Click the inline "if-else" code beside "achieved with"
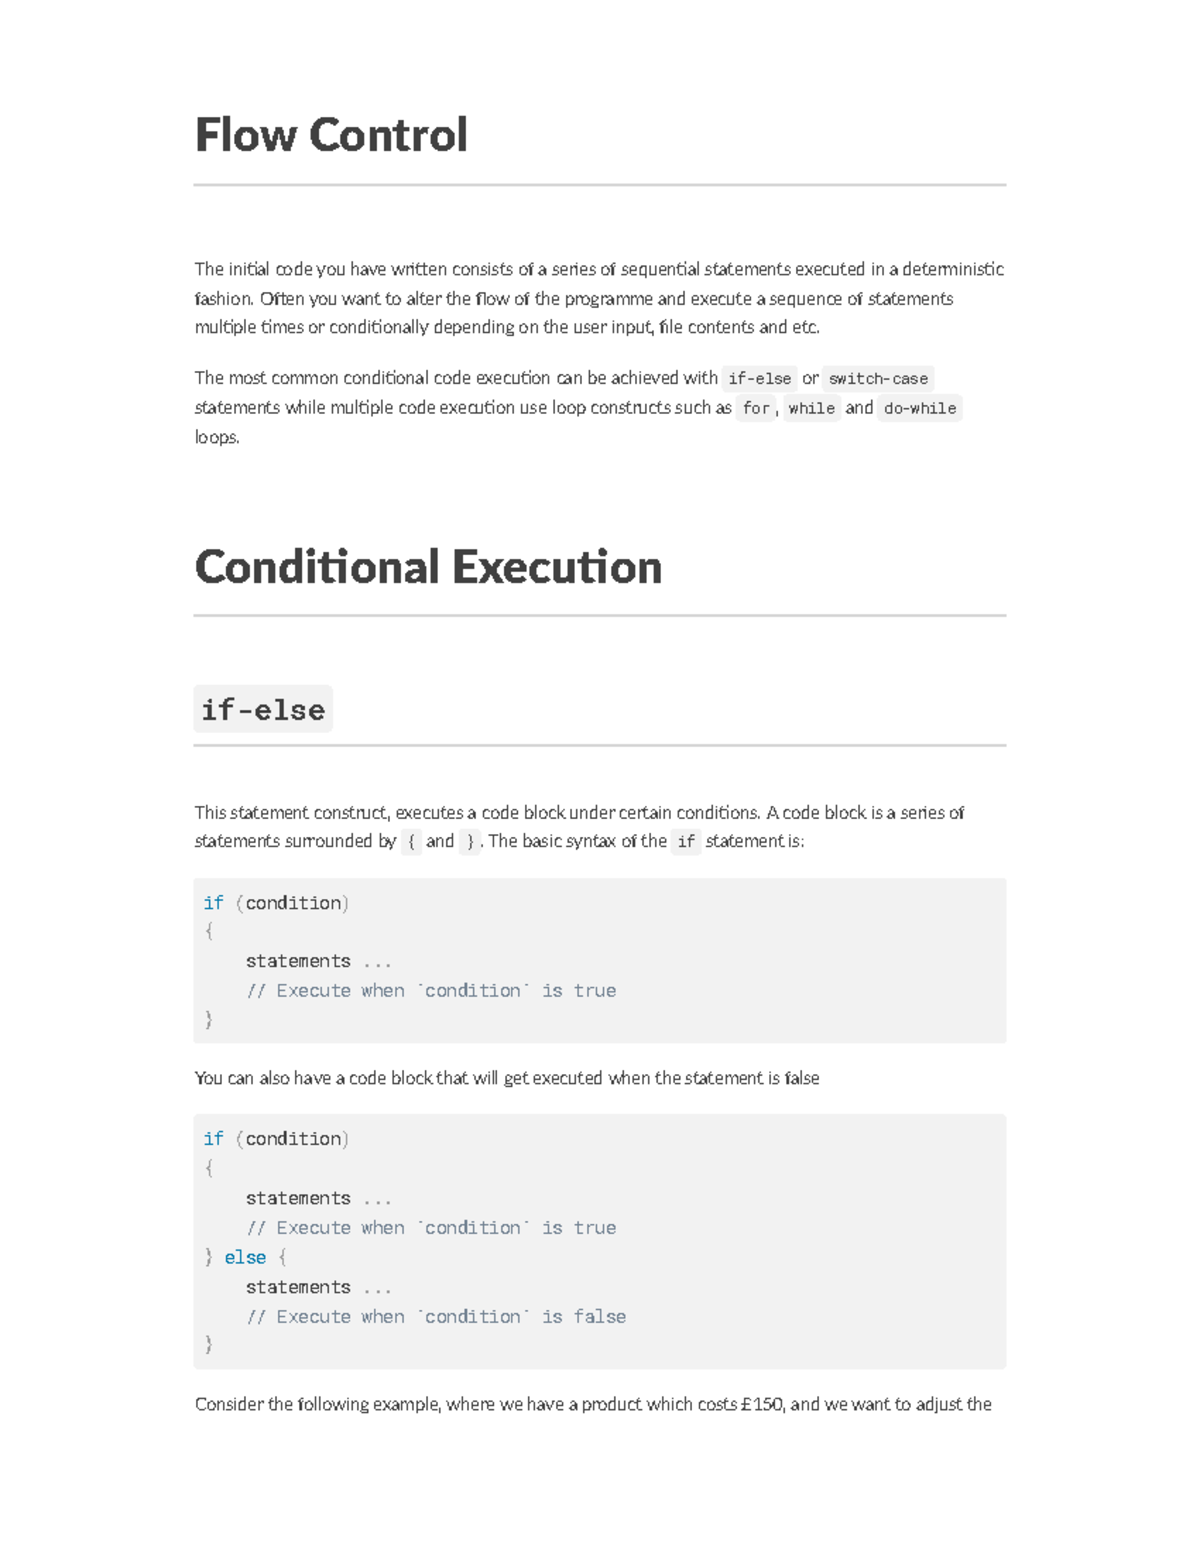The image size is (1200, 1553). tap(759, 379)
